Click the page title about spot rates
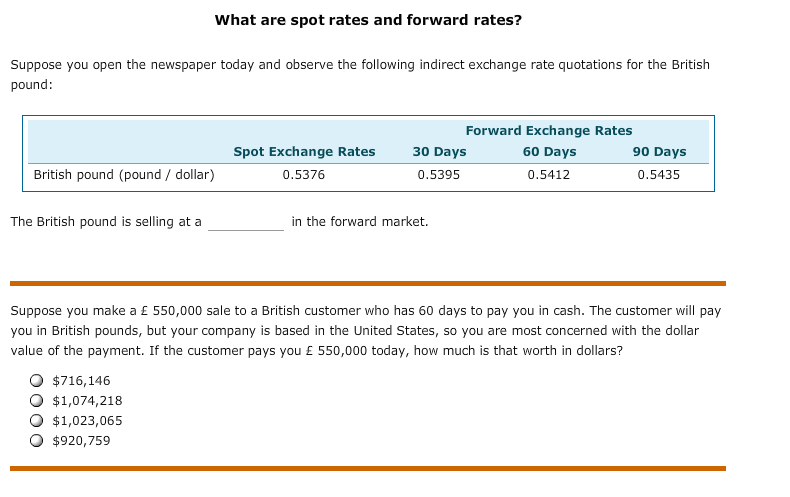This screenshot has width=790, height=497. tap(368, 20)
